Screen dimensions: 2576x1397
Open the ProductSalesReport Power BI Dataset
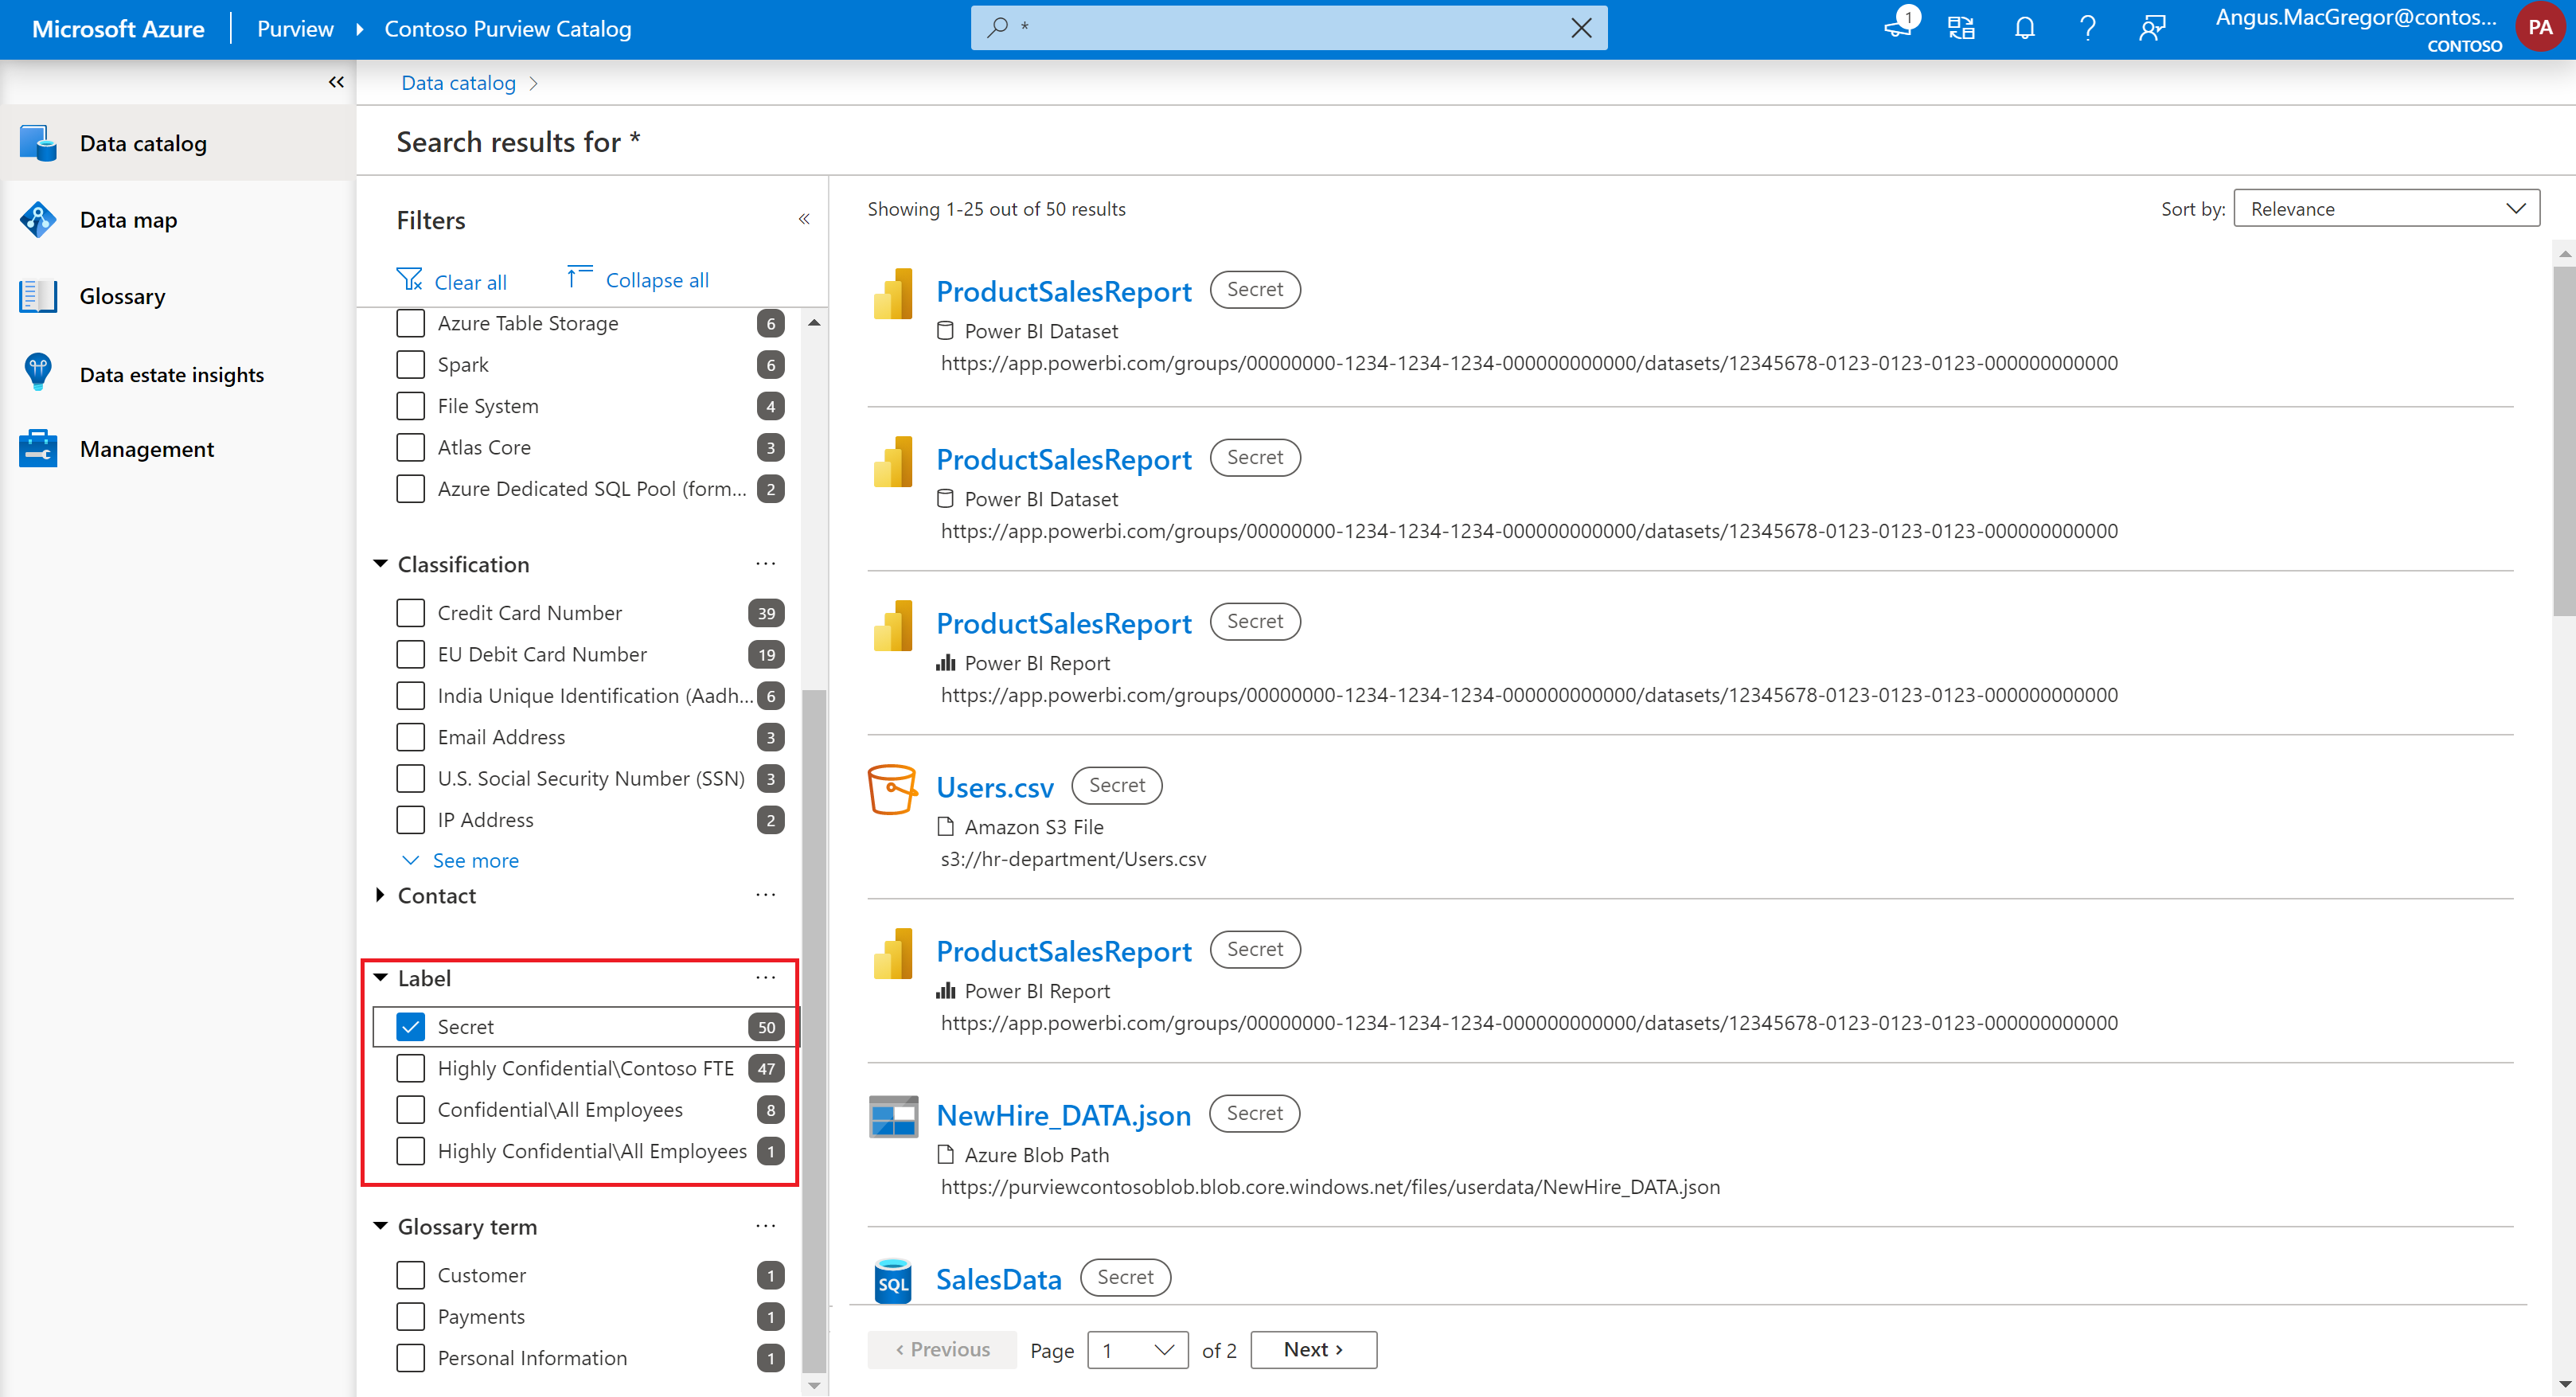[x=1063, y=291]
